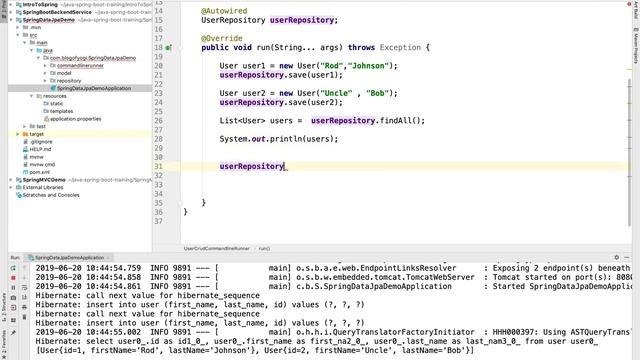The width and height of the screenshot is (640, 360).
Task: Expand External Libraries
Action: (x=11, y=187)
